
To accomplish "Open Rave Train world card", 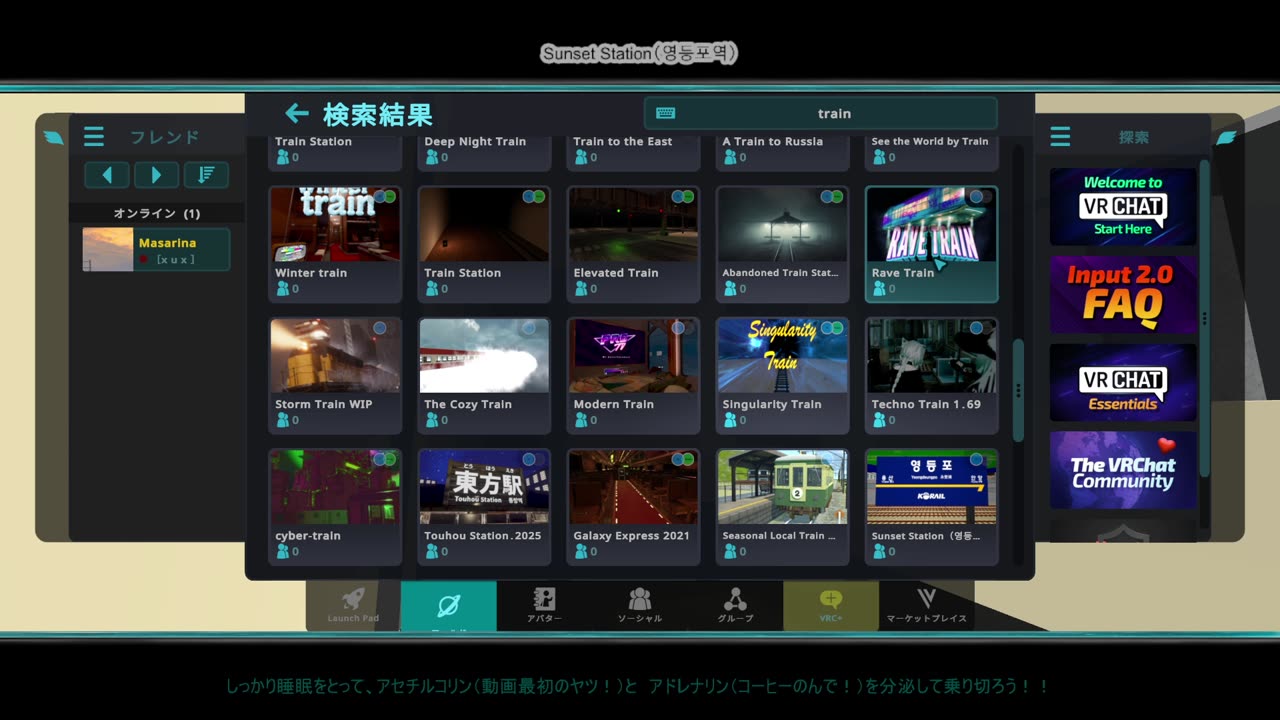I will click(931, 244).
